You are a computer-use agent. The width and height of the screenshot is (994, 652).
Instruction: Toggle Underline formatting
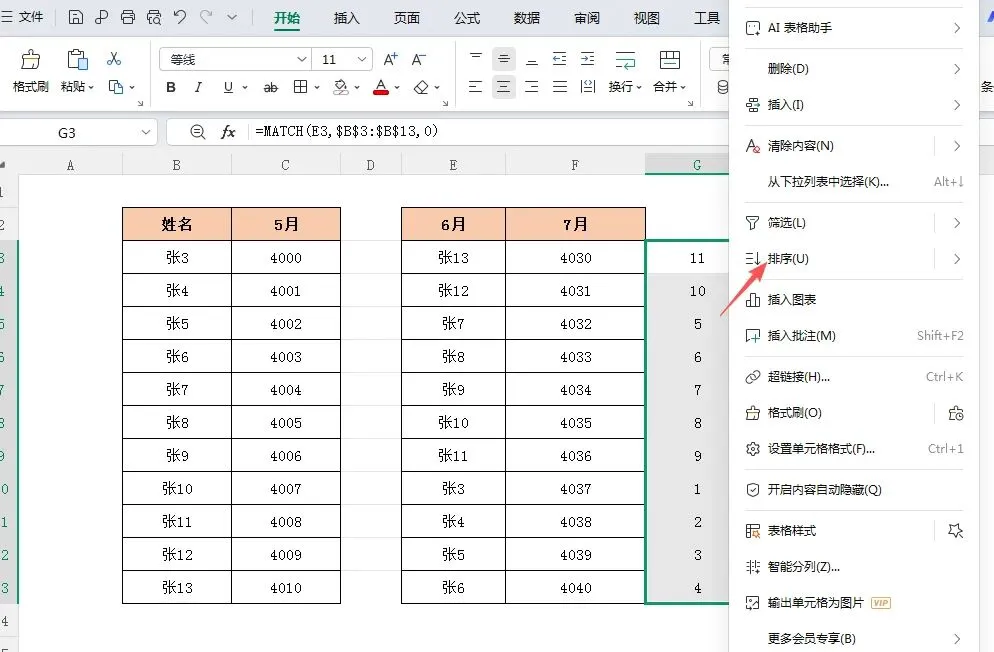click(x=228, y=87)
